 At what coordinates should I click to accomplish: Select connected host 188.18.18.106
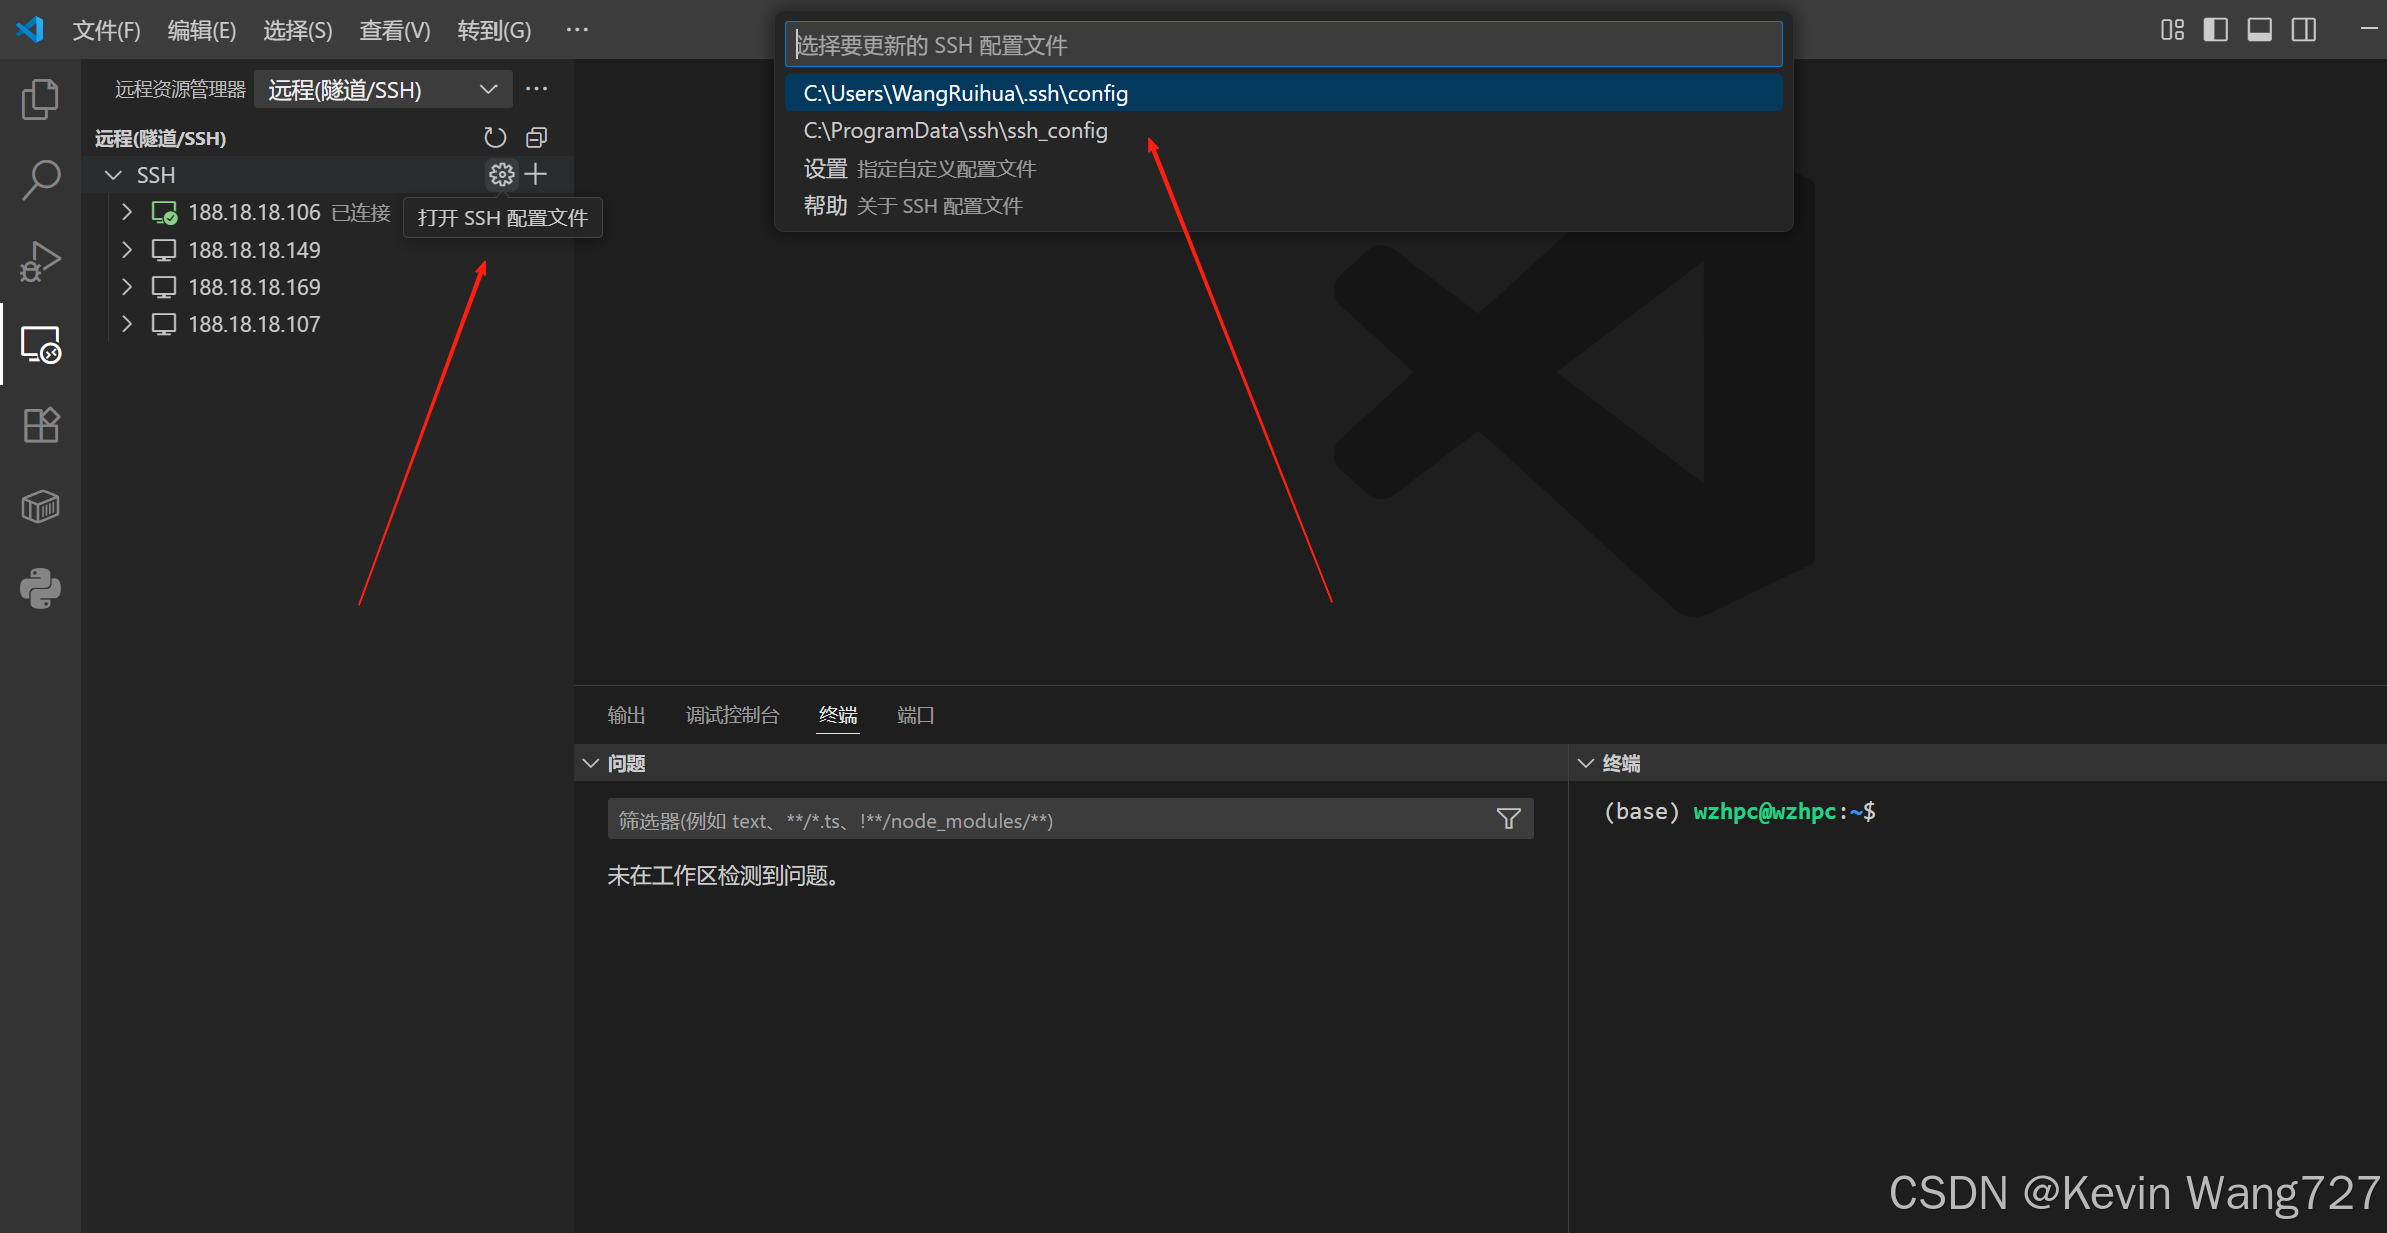[x=254, y=212]
